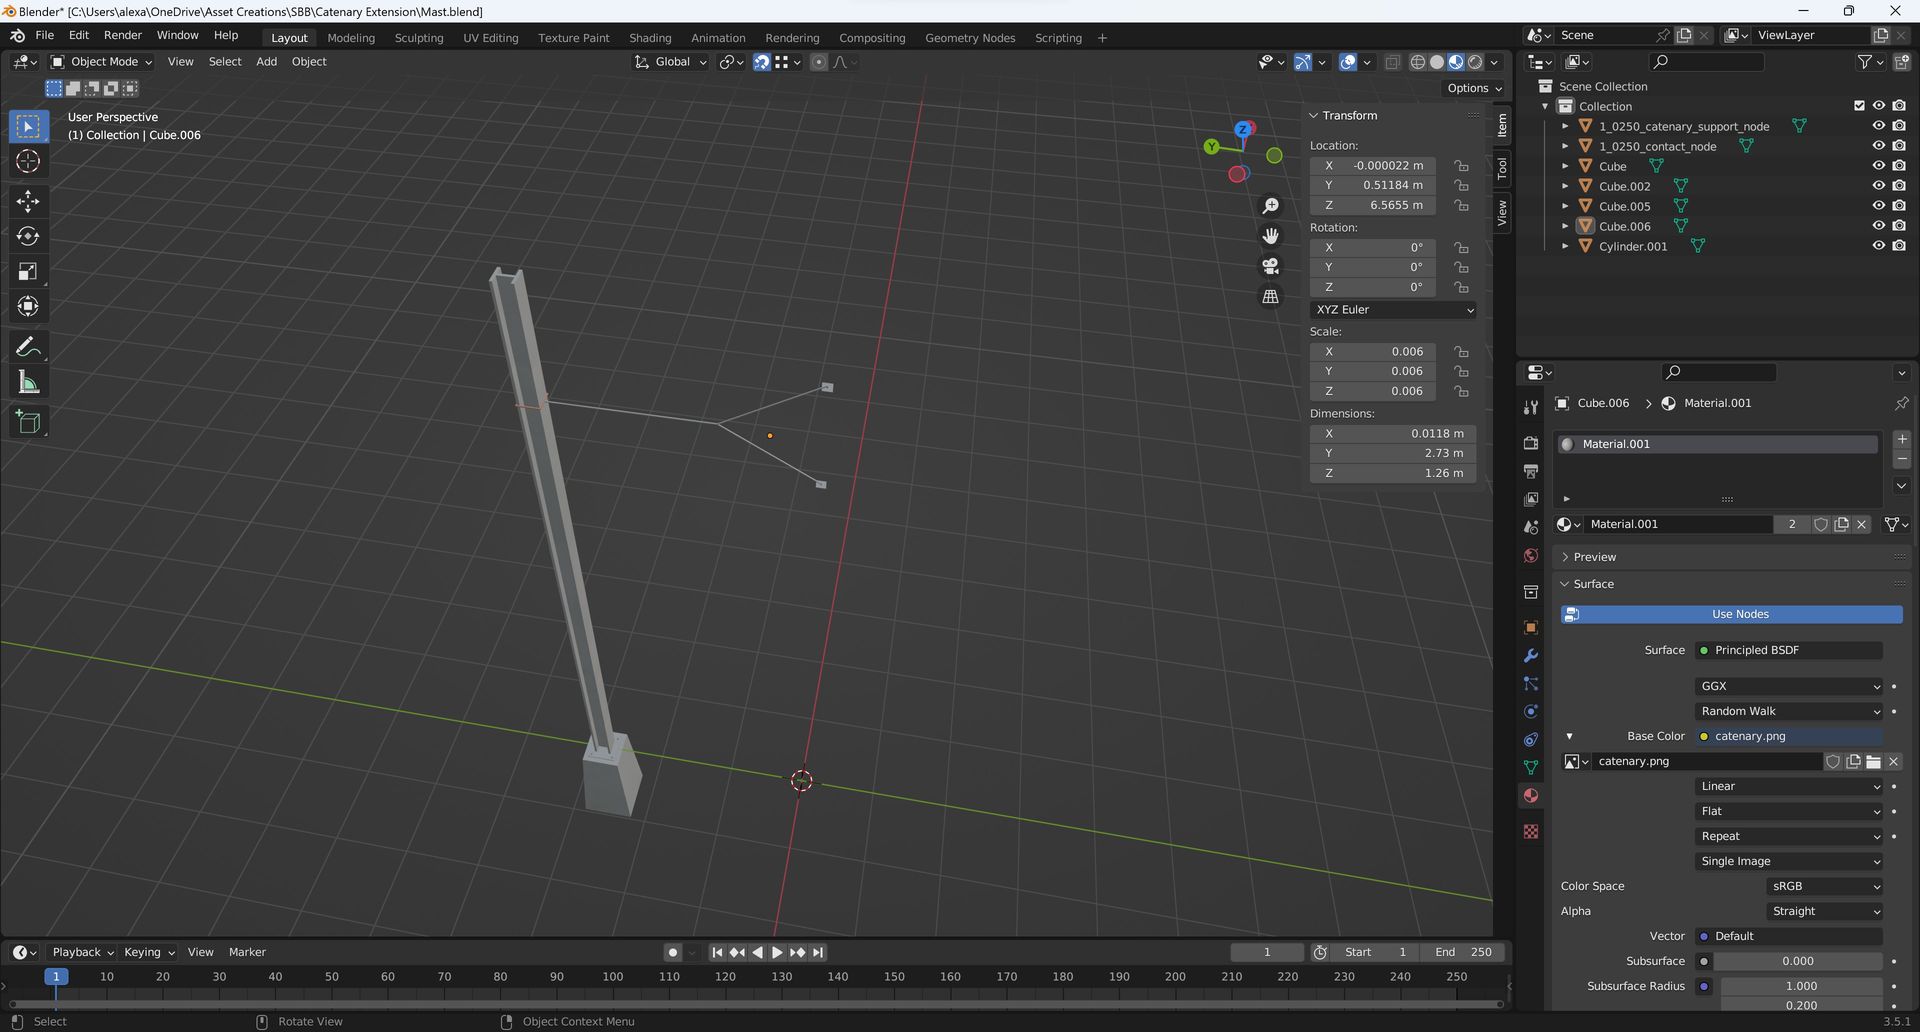Adjust the Subsurface value slider
Screen dimensions: 1920x1032
point(1797,961)
